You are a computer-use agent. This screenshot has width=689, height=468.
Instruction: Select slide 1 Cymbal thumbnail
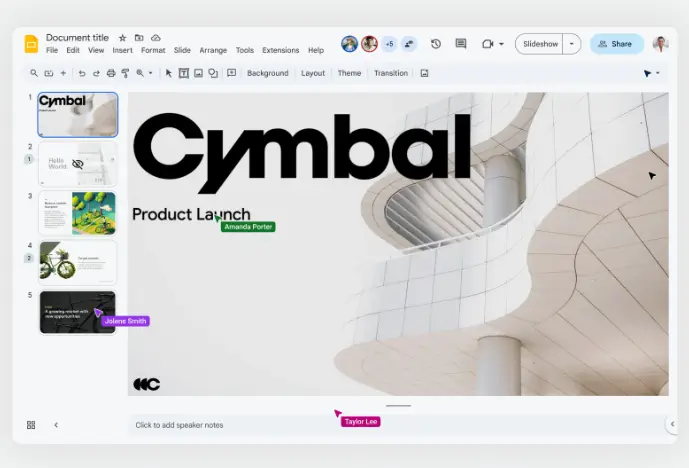click(x=78, y=115)
